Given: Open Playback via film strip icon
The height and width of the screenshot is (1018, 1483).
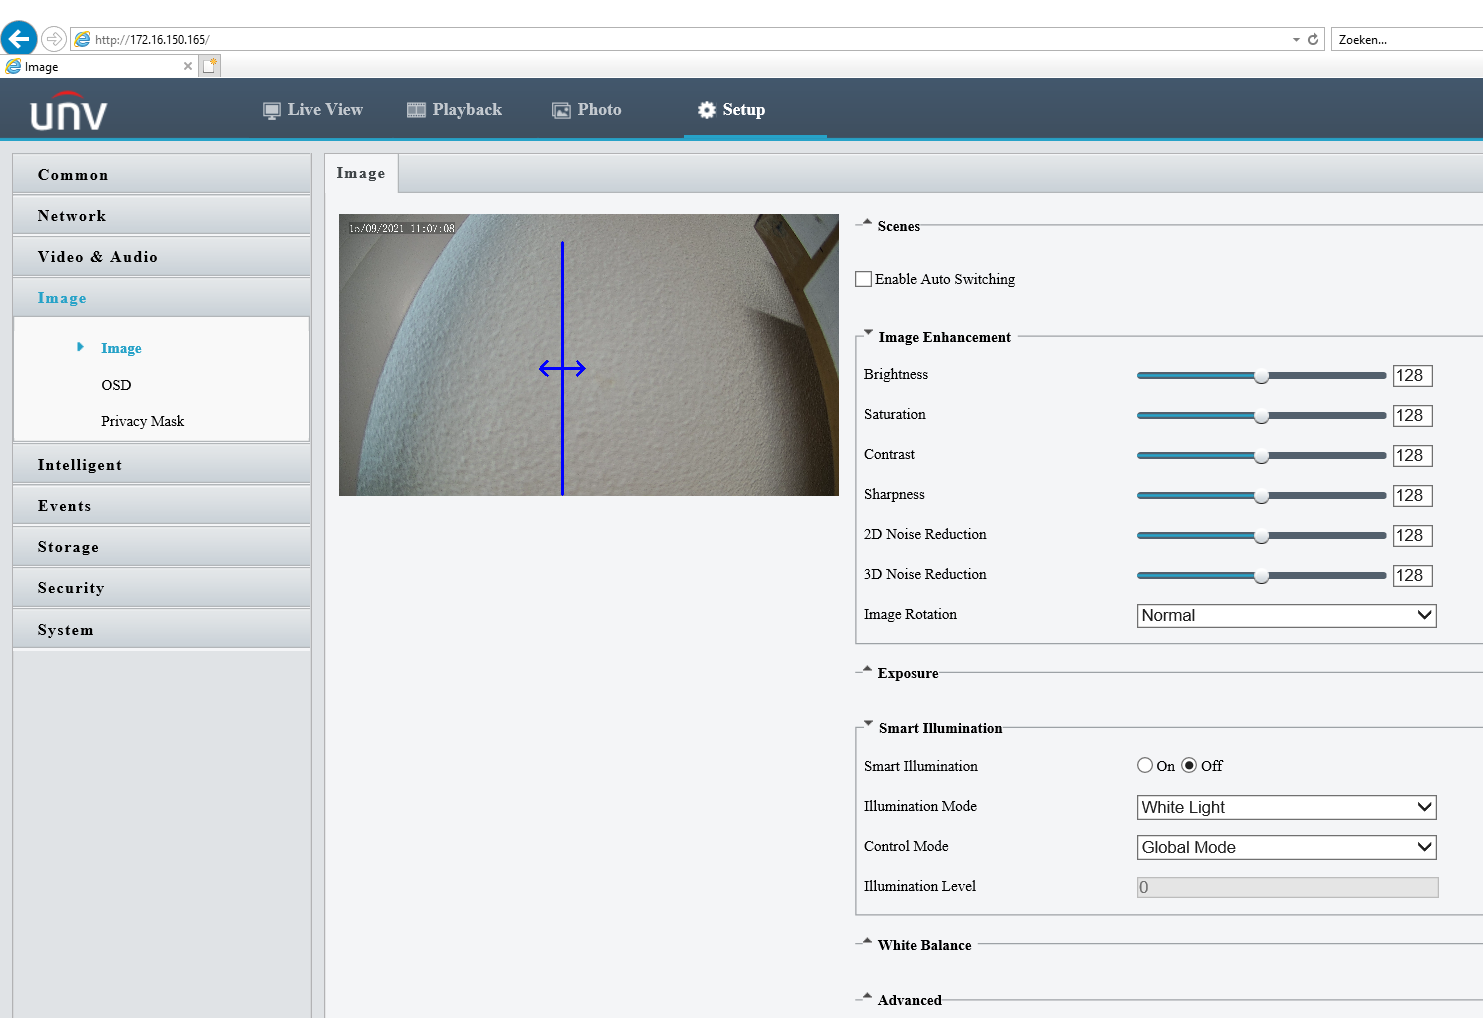Looking at the screenshot, I should click(x=416, y=110).
